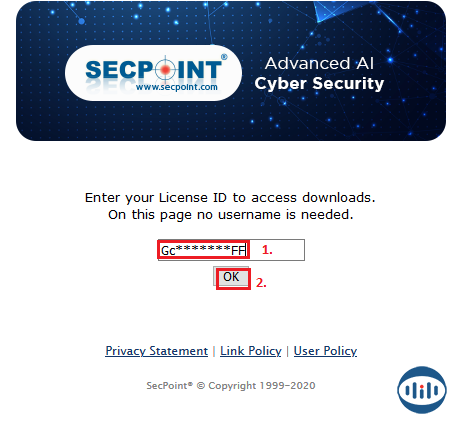Click the red step number 2 marker
Viewport: 463px width, 429px height.
(x=261, y=283)
